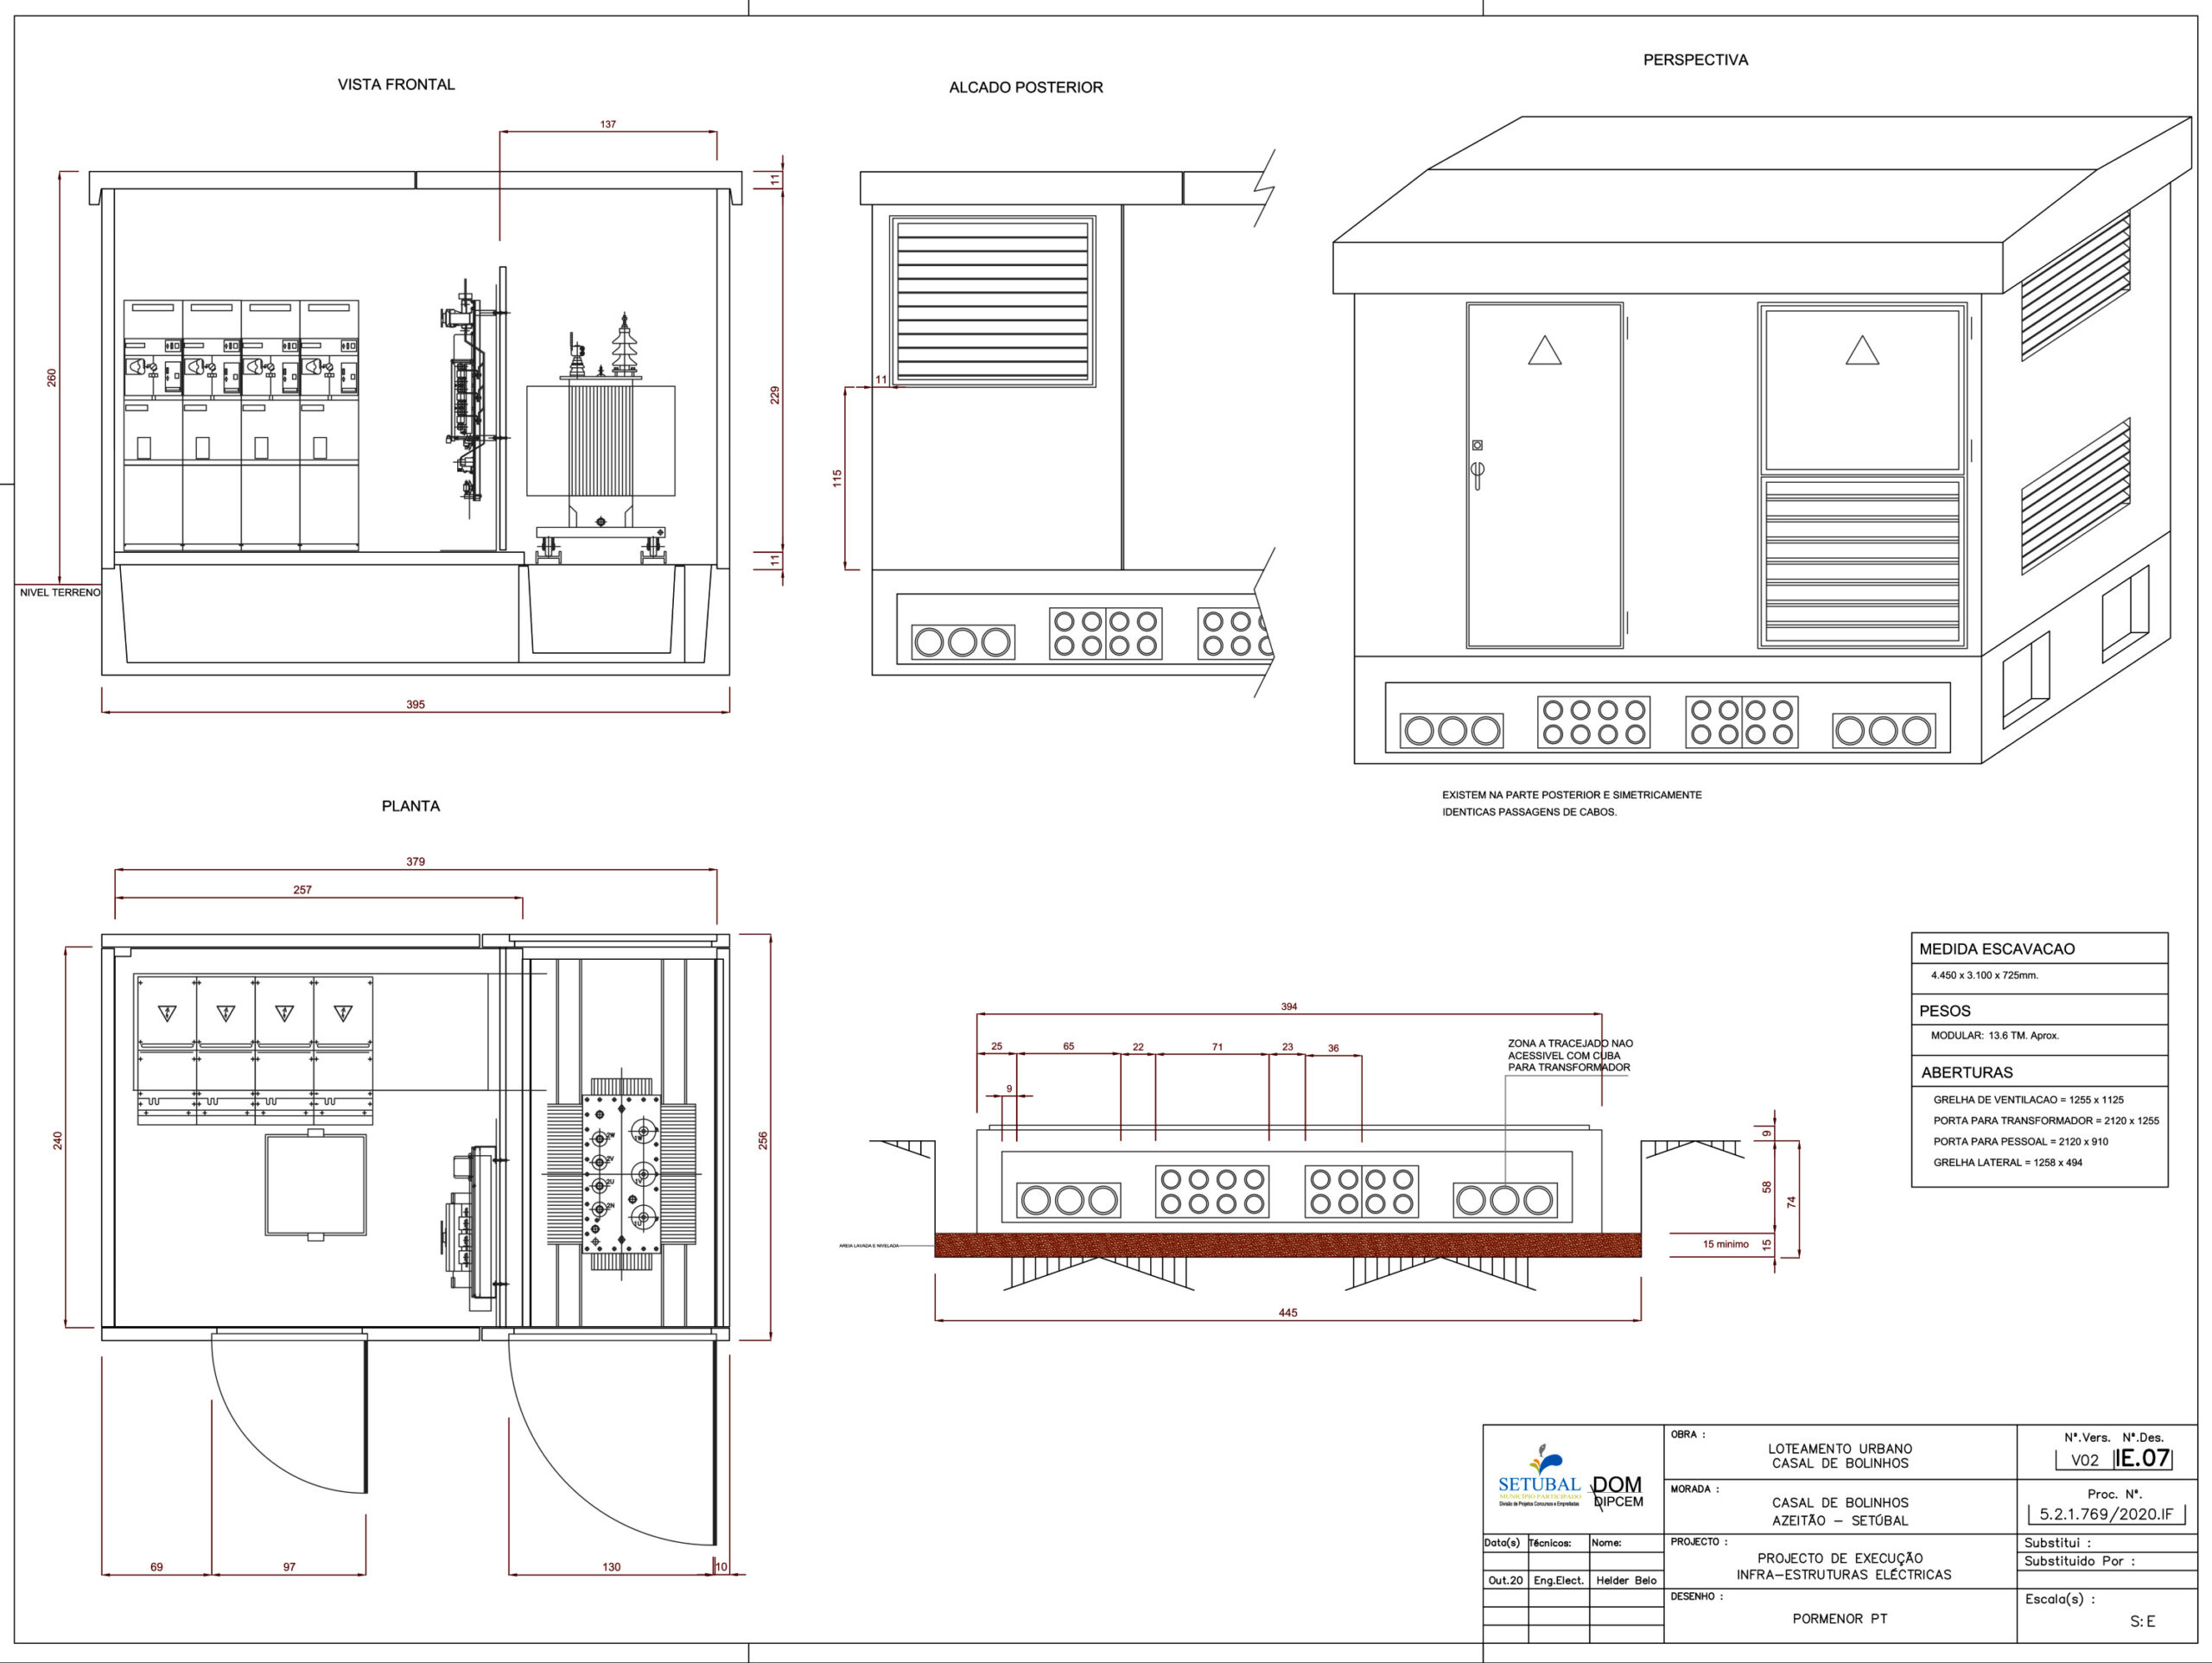Click the NIVEL TERRENO label
The width and height of the screenshot is (2212, 1663).
pyautogui.click(x=60, y=593)
